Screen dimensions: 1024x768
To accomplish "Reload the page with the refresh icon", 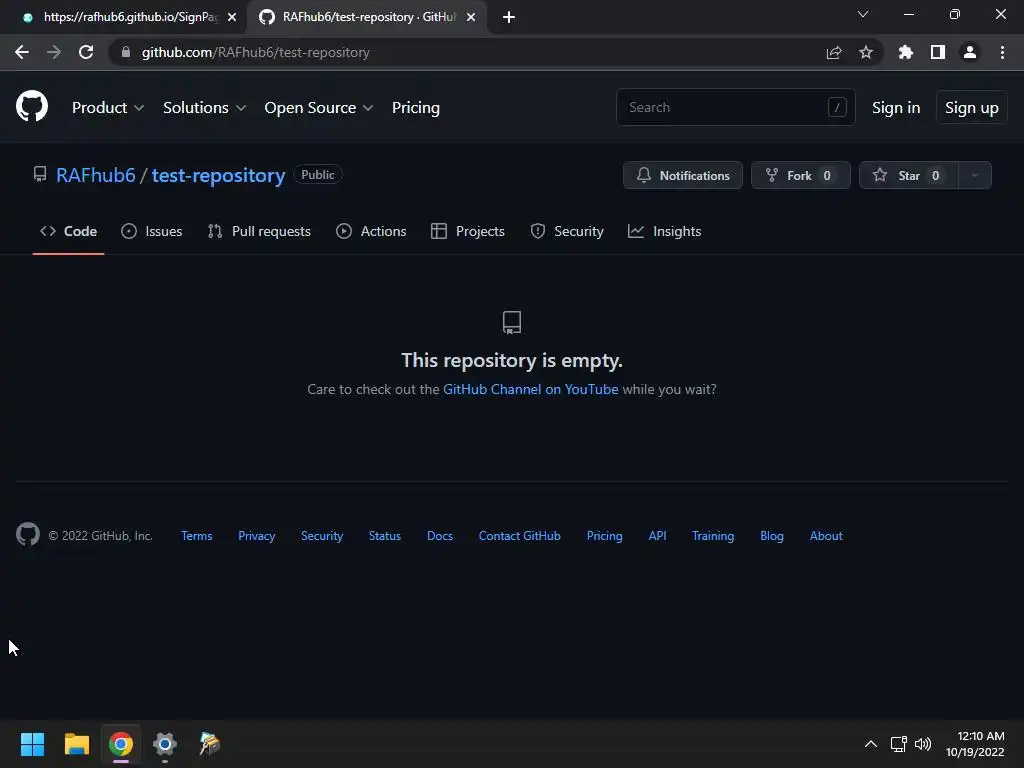I will [86, 52].
